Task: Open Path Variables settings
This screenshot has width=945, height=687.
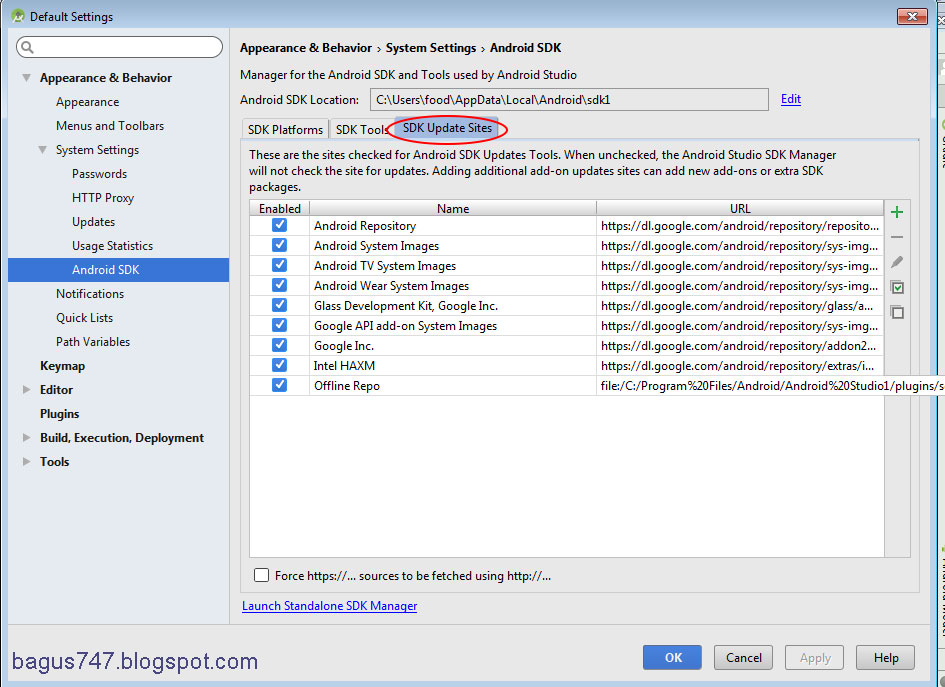Action: pos(93,342)
